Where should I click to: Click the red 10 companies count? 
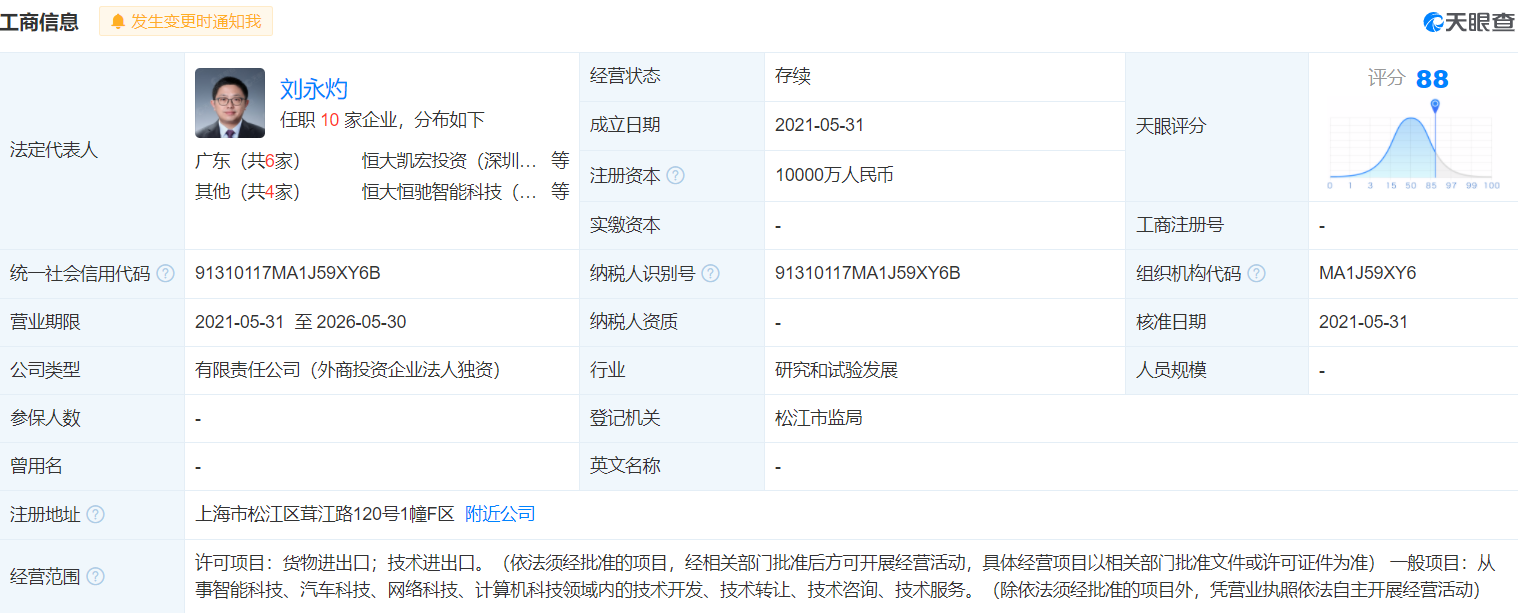tap(330, 120)
